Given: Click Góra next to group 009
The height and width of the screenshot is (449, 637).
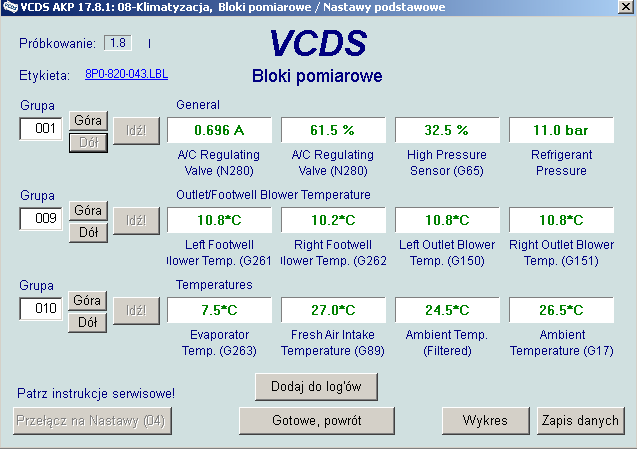Looking at the screenshot, I should 88,210.
